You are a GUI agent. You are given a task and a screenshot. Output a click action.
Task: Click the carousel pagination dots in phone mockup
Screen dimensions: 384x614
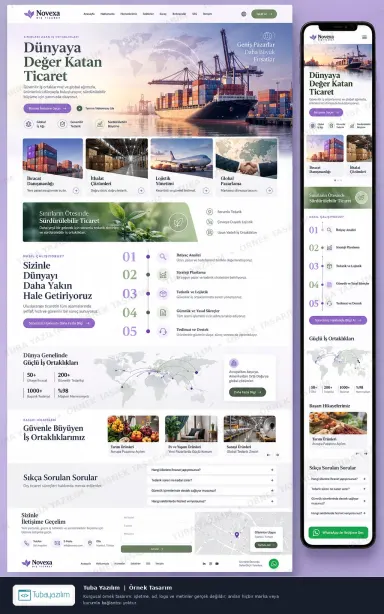coord(338,180)
